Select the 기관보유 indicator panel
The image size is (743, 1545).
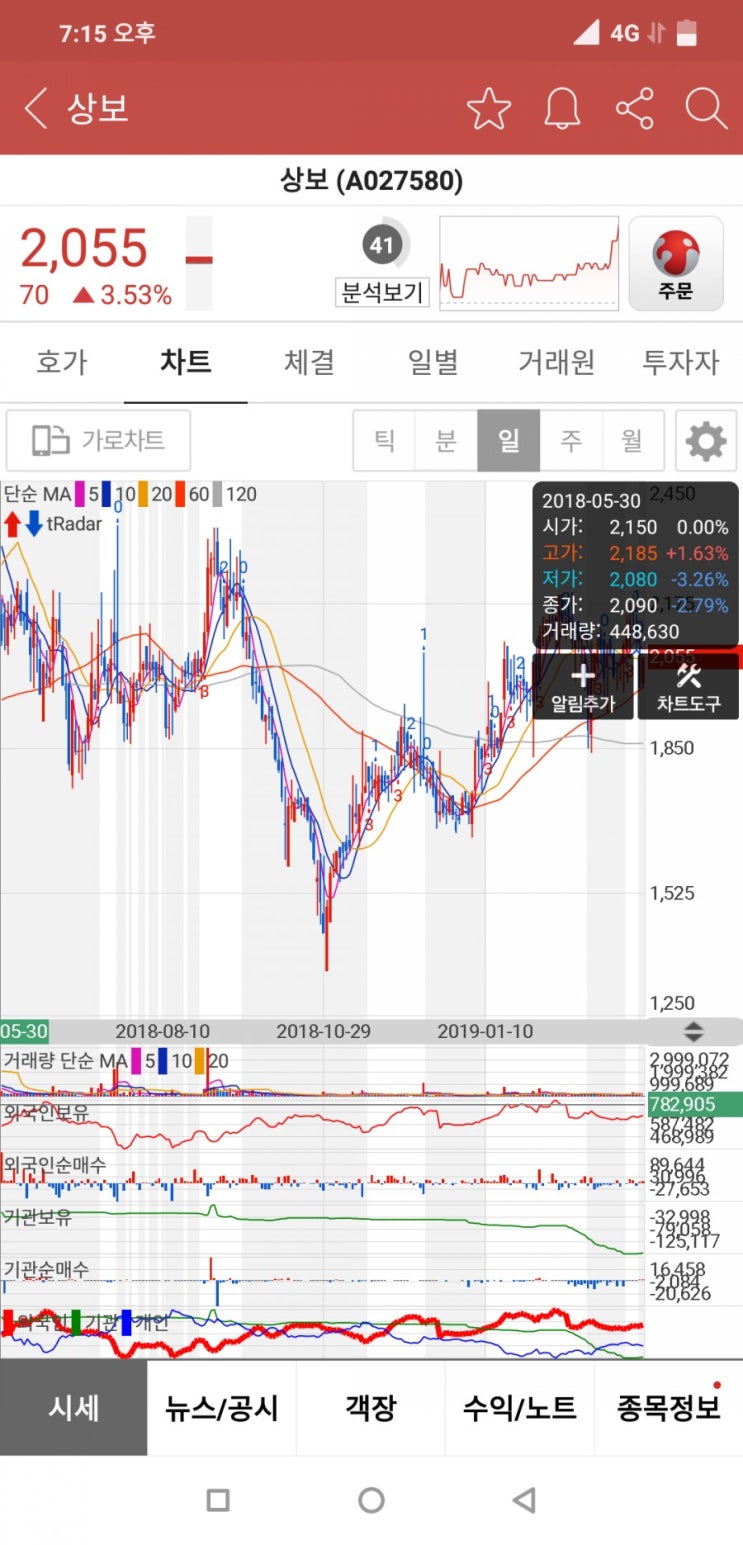[x=322, y=1231]
